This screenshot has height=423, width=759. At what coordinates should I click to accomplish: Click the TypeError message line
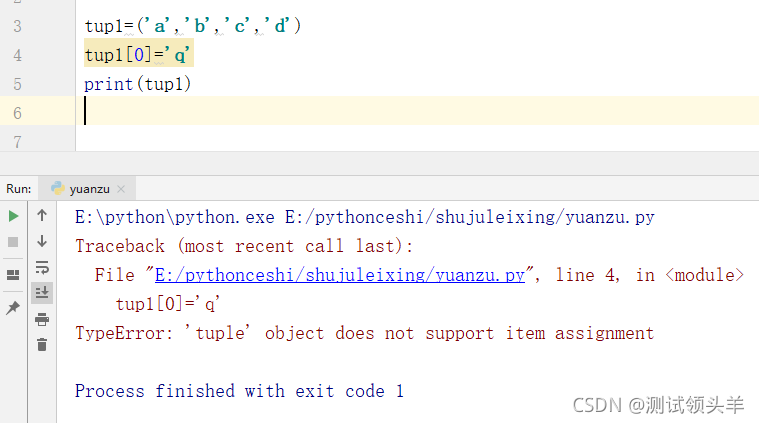(x=364, y=333)
